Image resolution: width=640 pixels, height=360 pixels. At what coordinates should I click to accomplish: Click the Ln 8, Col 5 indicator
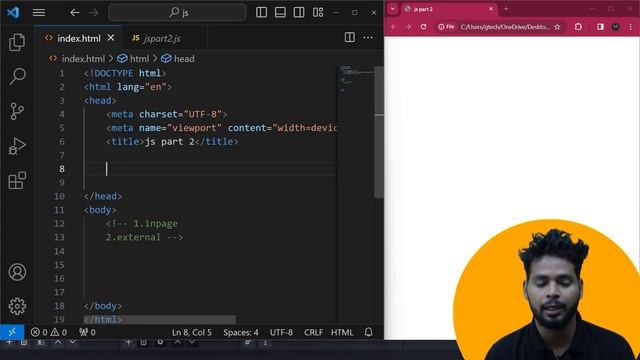tap(192, 332)
